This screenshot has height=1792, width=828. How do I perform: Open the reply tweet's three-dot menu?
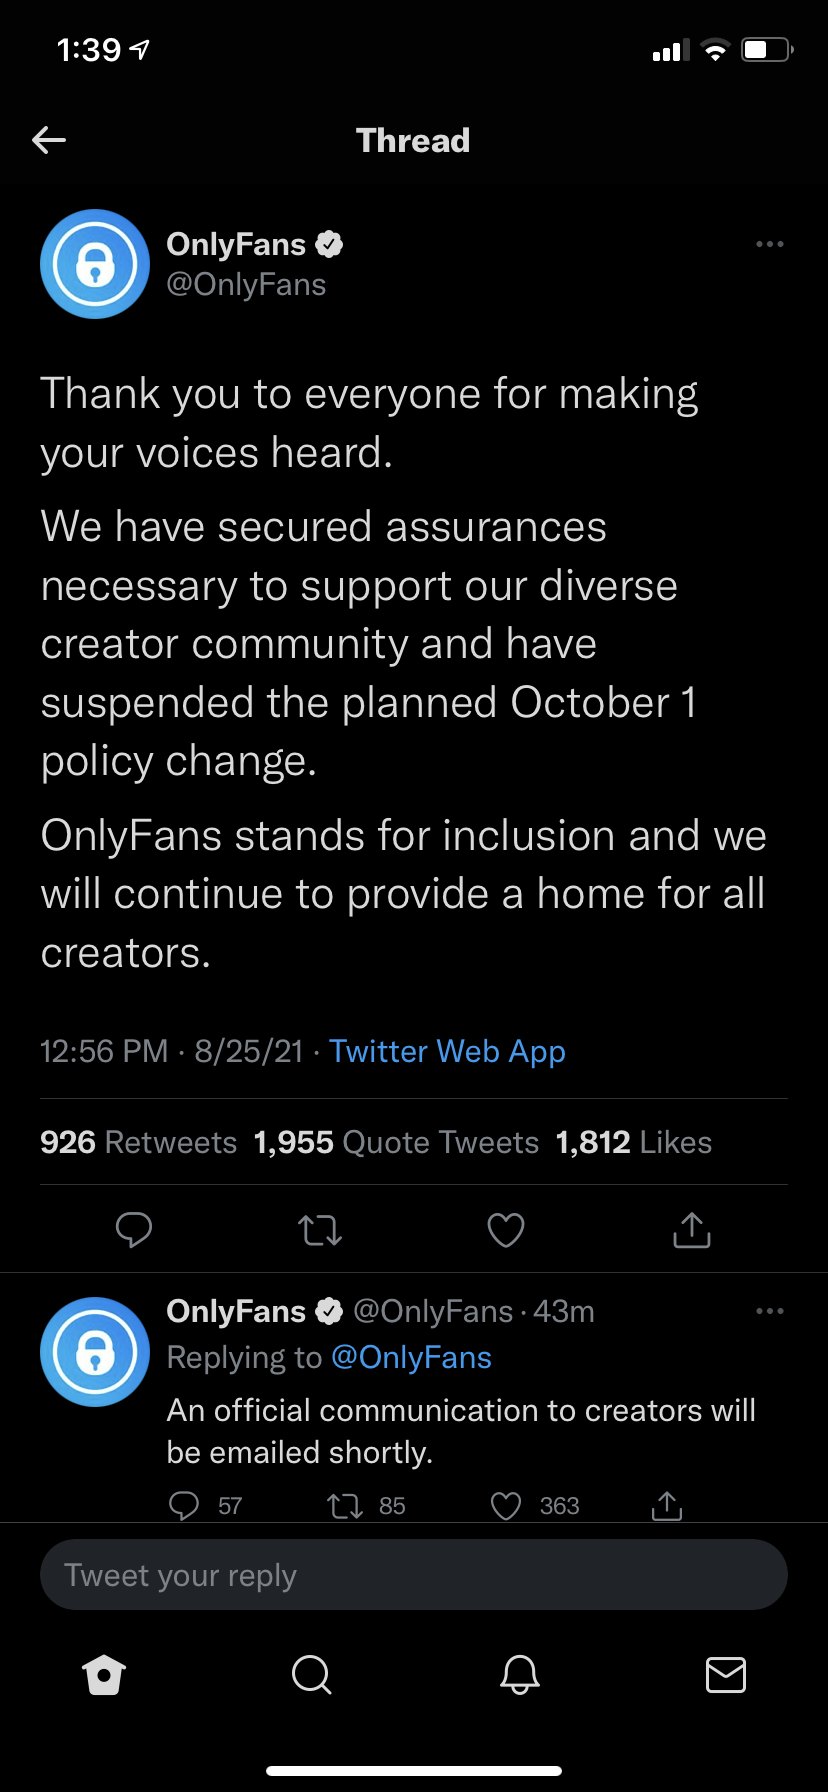click(x=769, y=1311)
